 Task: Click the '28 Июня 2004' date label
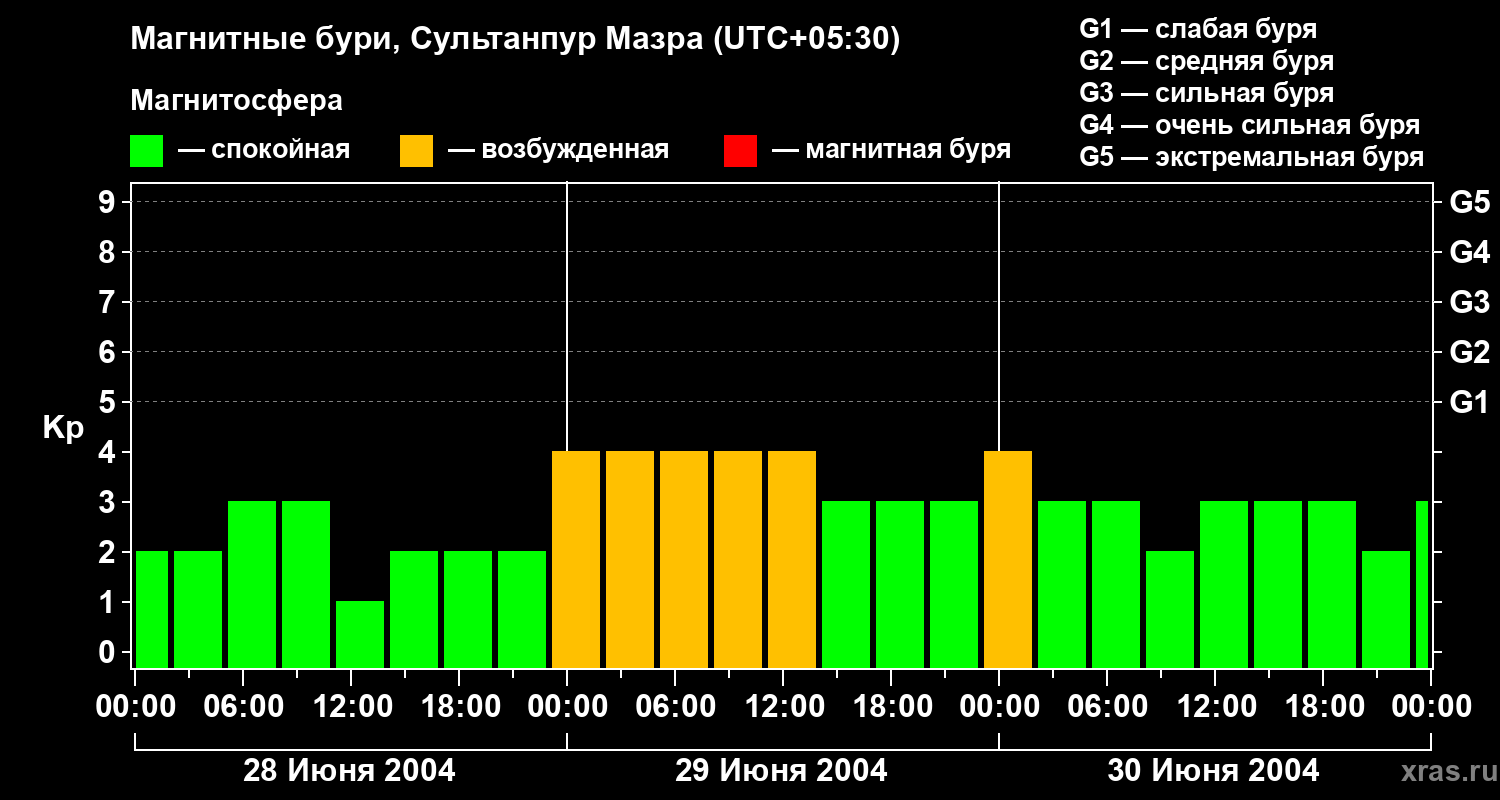(x=349, y=771)
